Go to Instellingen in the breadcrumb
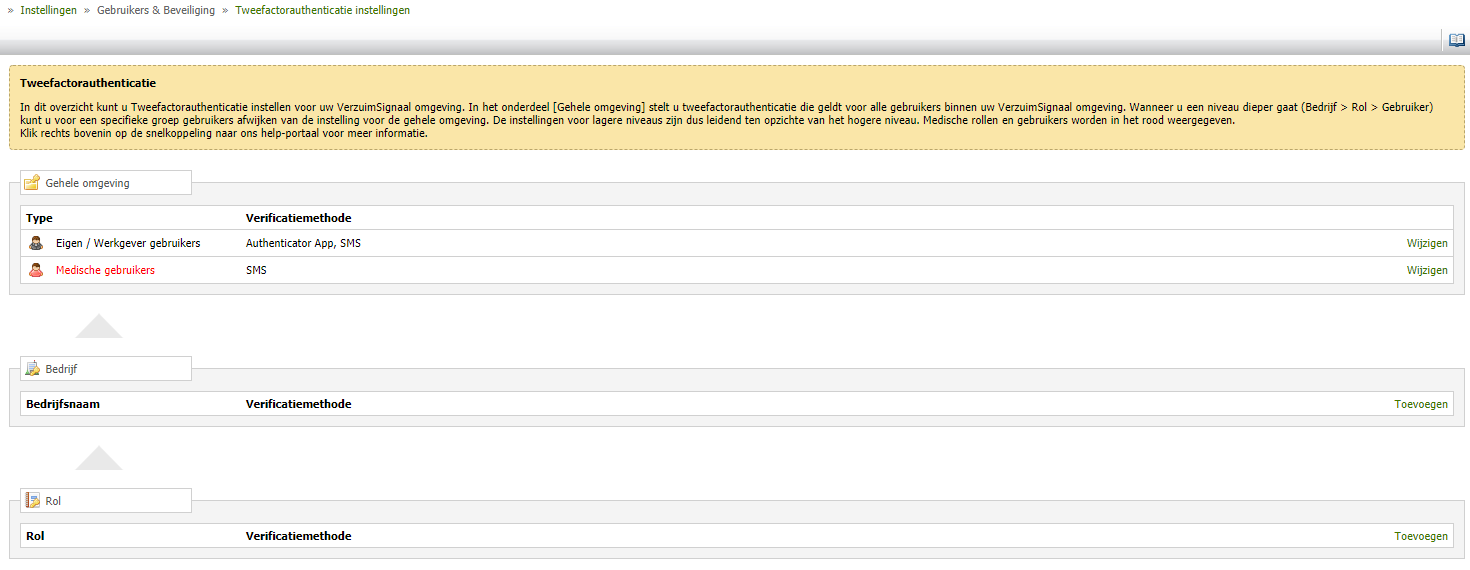1470x570 pixels. 48,10
